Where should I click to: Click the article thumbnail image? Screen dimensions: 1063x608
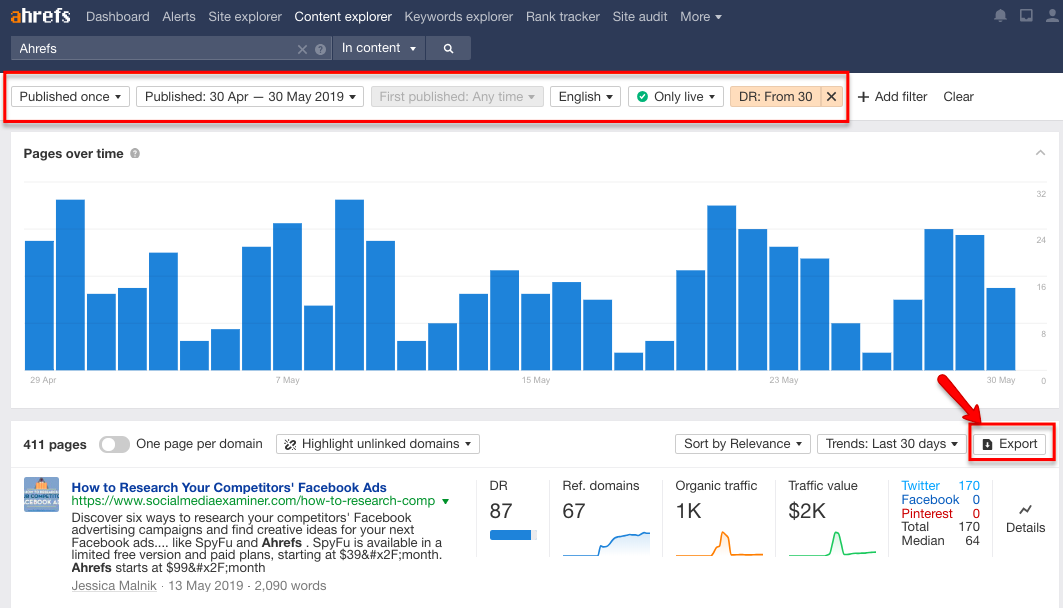[x=41, y=494]
